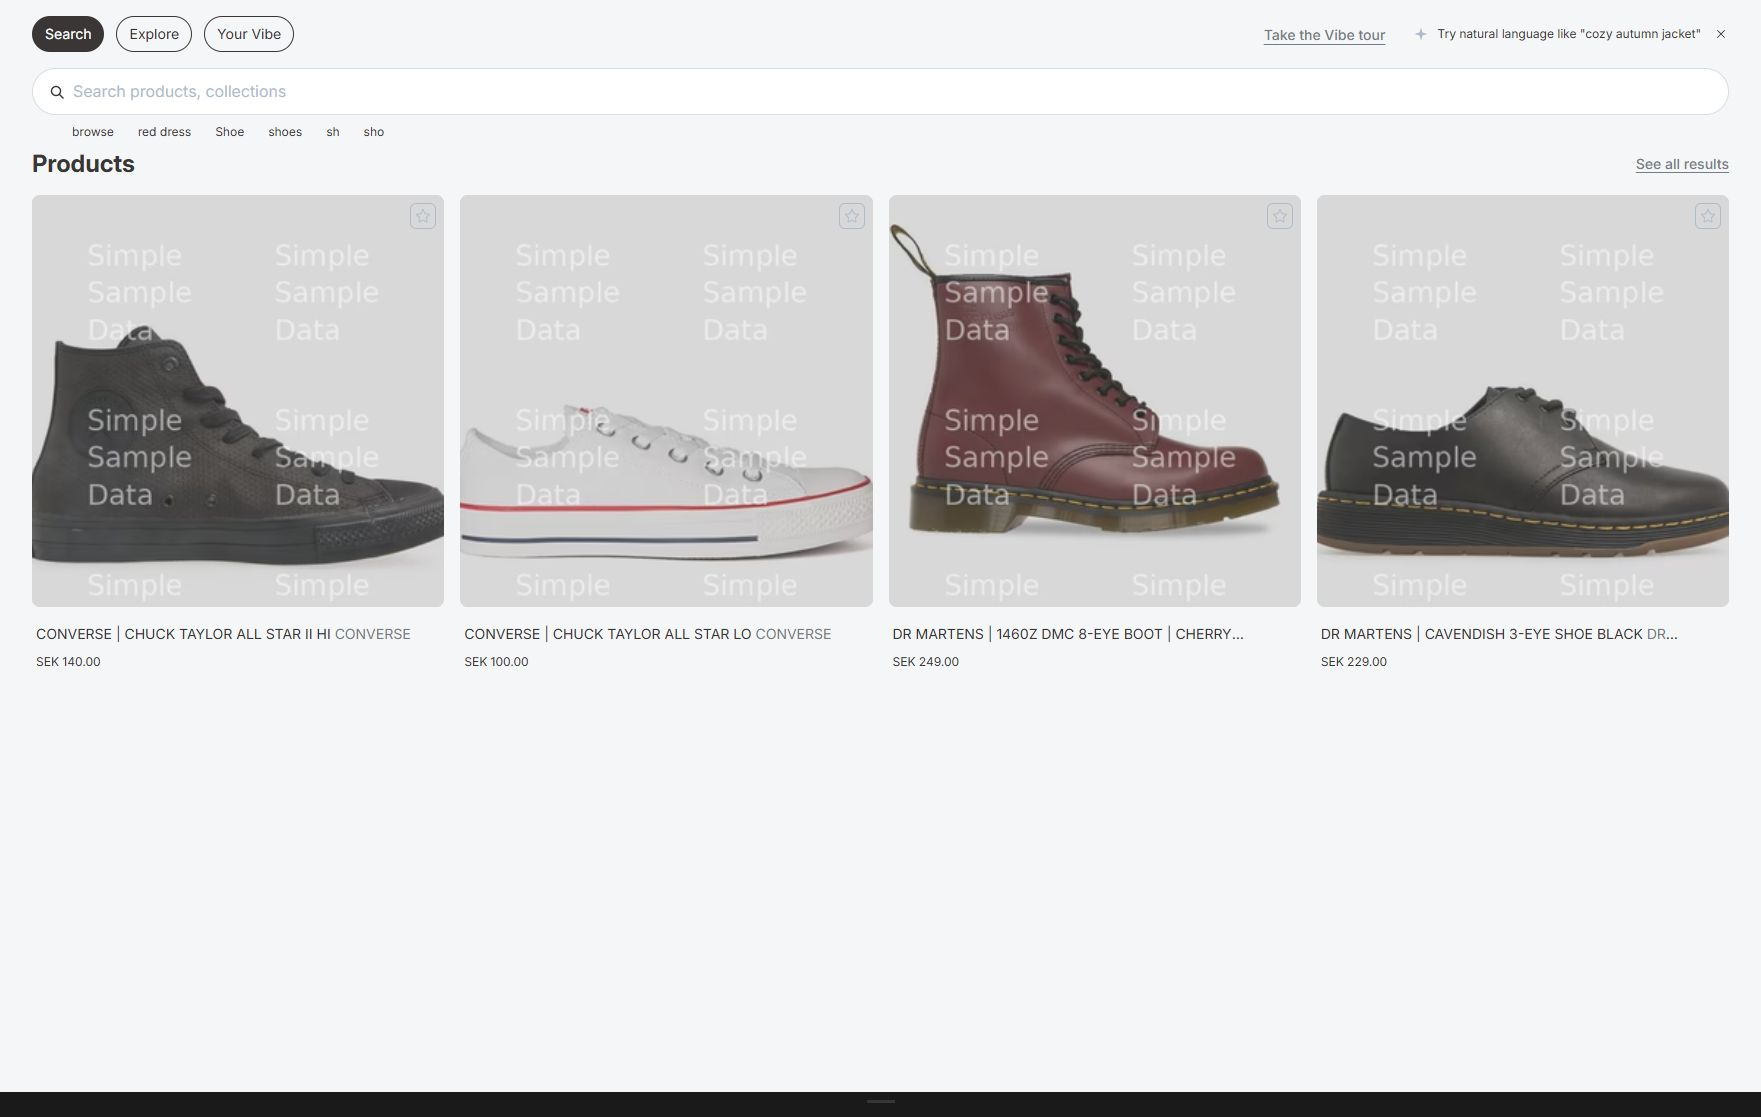Viewport: 1761px width, 1117px height.
Task: Open Converse Chuck Taylor All Star Lo title
Action: (648, 634)
